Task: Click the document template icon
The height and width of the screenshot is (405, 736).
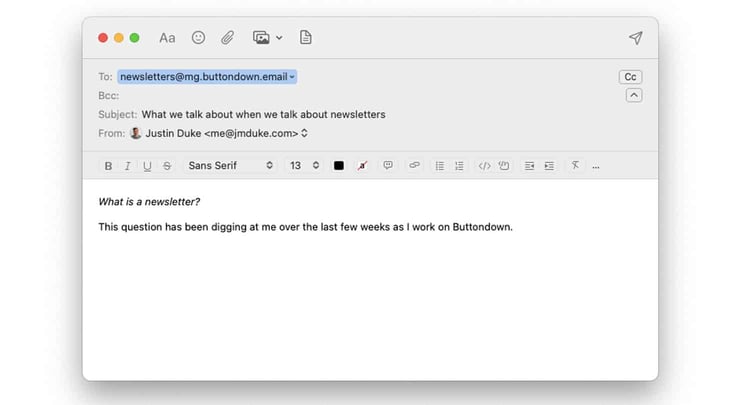Action: pos(306,38)
